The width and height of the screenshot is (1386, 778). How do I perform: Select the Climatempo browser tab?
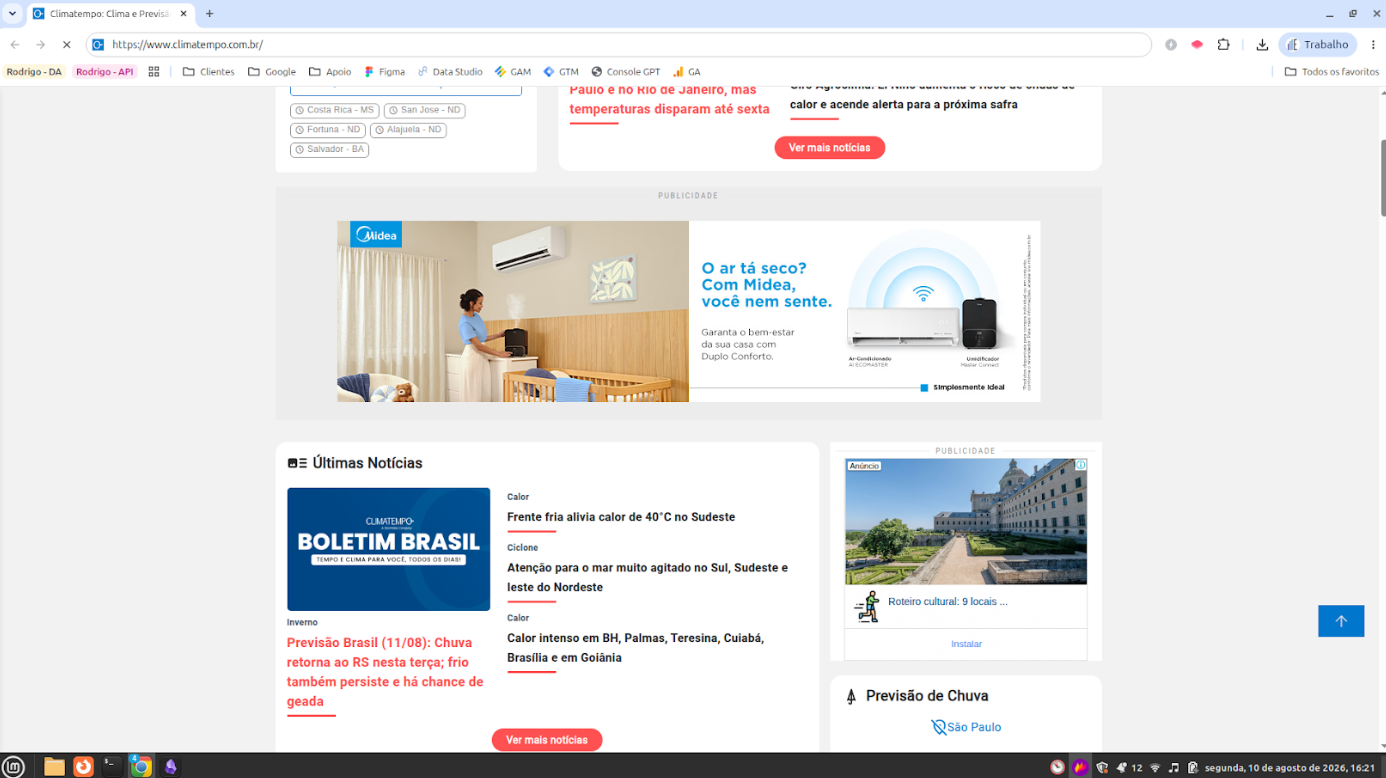(110, 14)
